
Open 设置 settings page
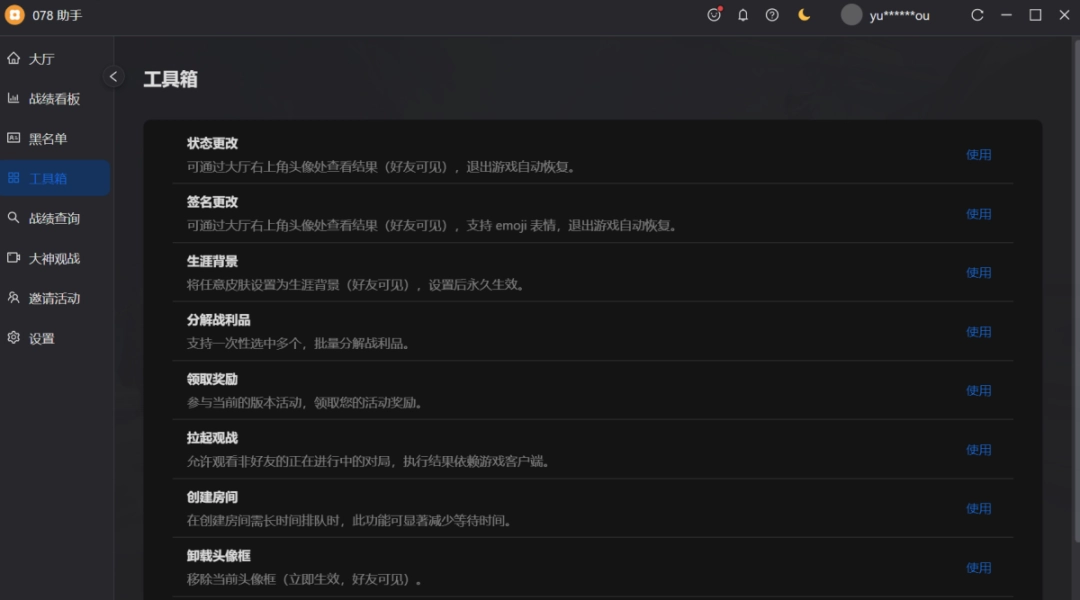tap(42, 339)
